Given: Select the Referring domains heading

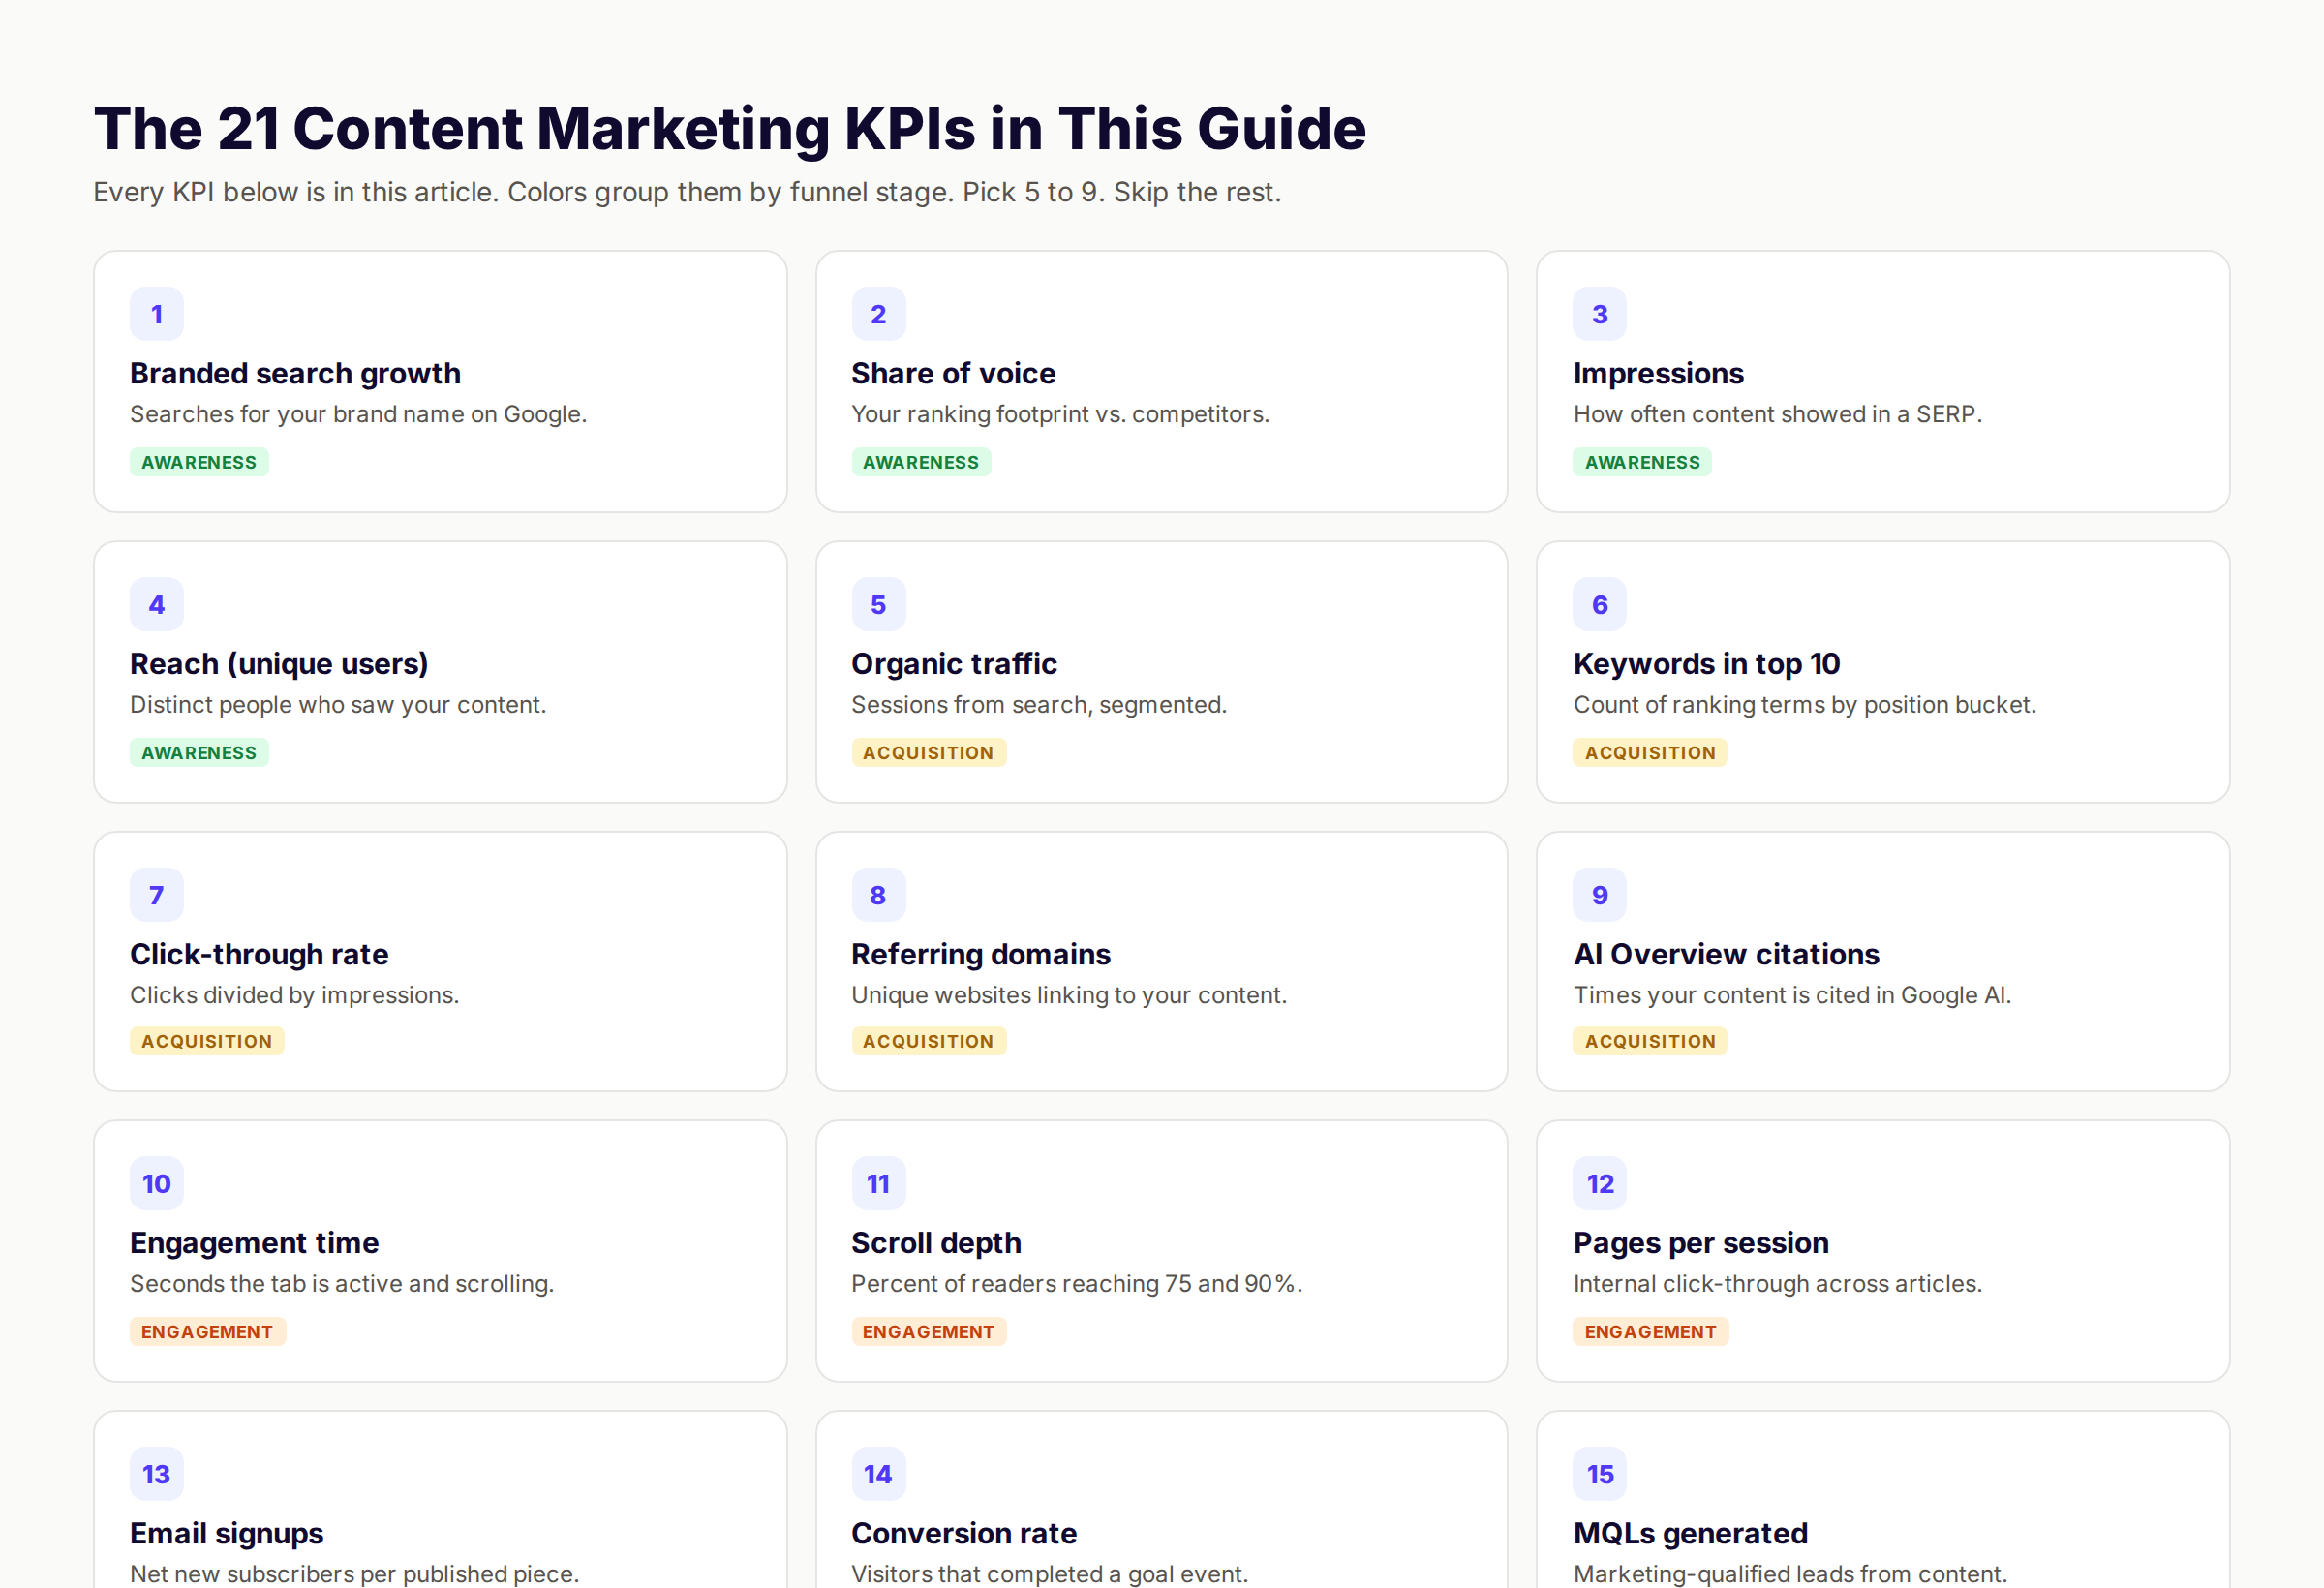Looking at the screenshot, I should pyautogui.click(x=980, y=954).
